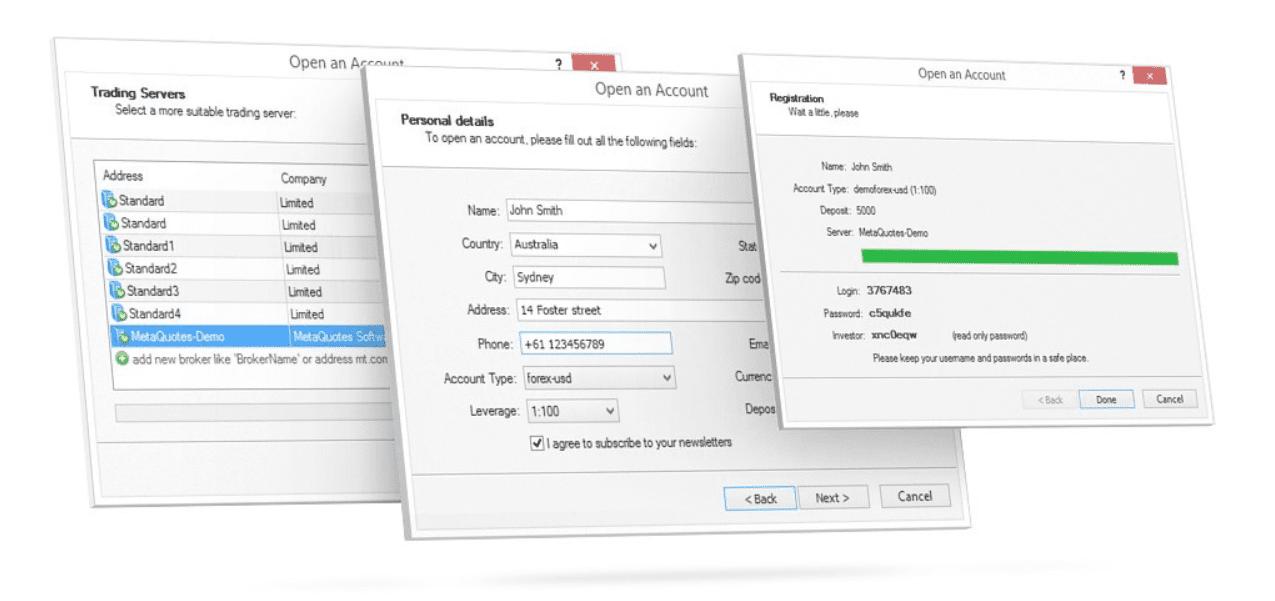
Task: Click the Trading Servers heading
Action: [x=138, y=93]
